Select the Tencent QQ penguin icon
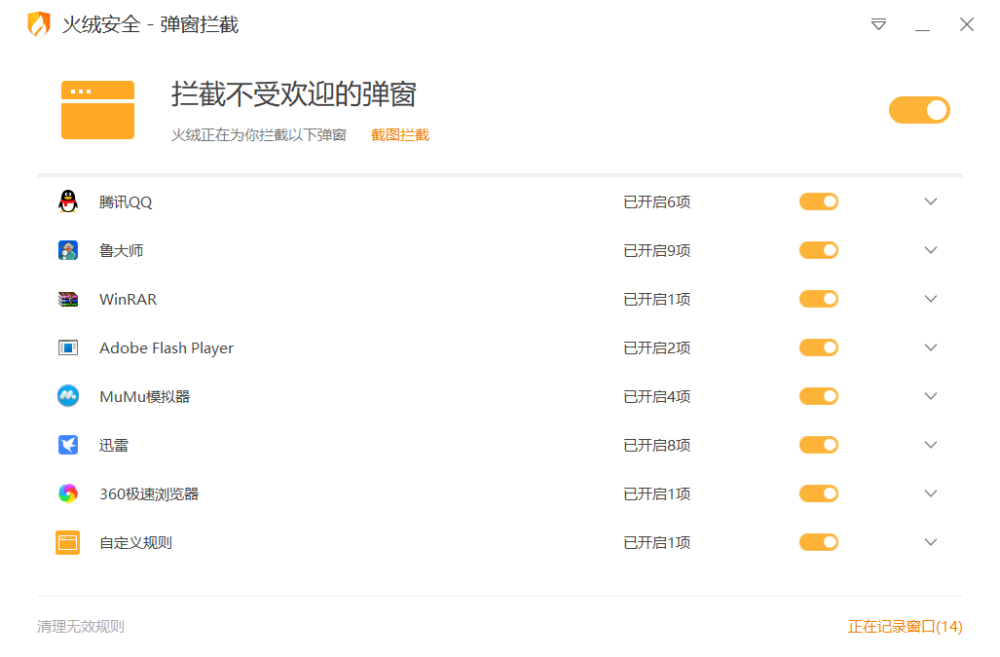 tap(68, 202)
